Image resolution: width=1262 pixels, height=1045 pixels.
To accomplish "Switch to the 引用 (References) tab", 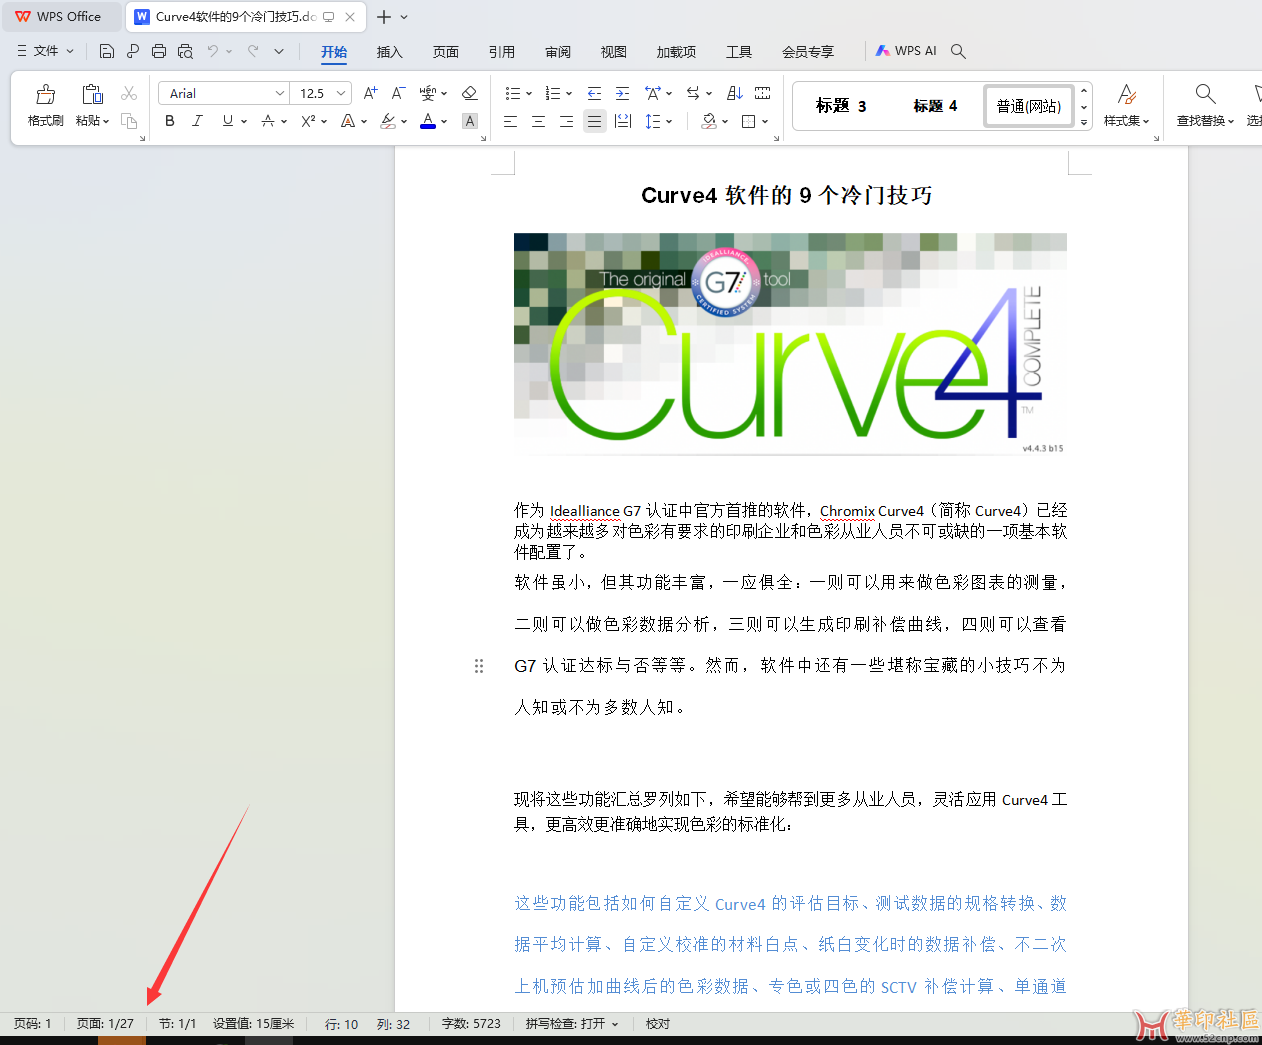I will pos(502,52).
